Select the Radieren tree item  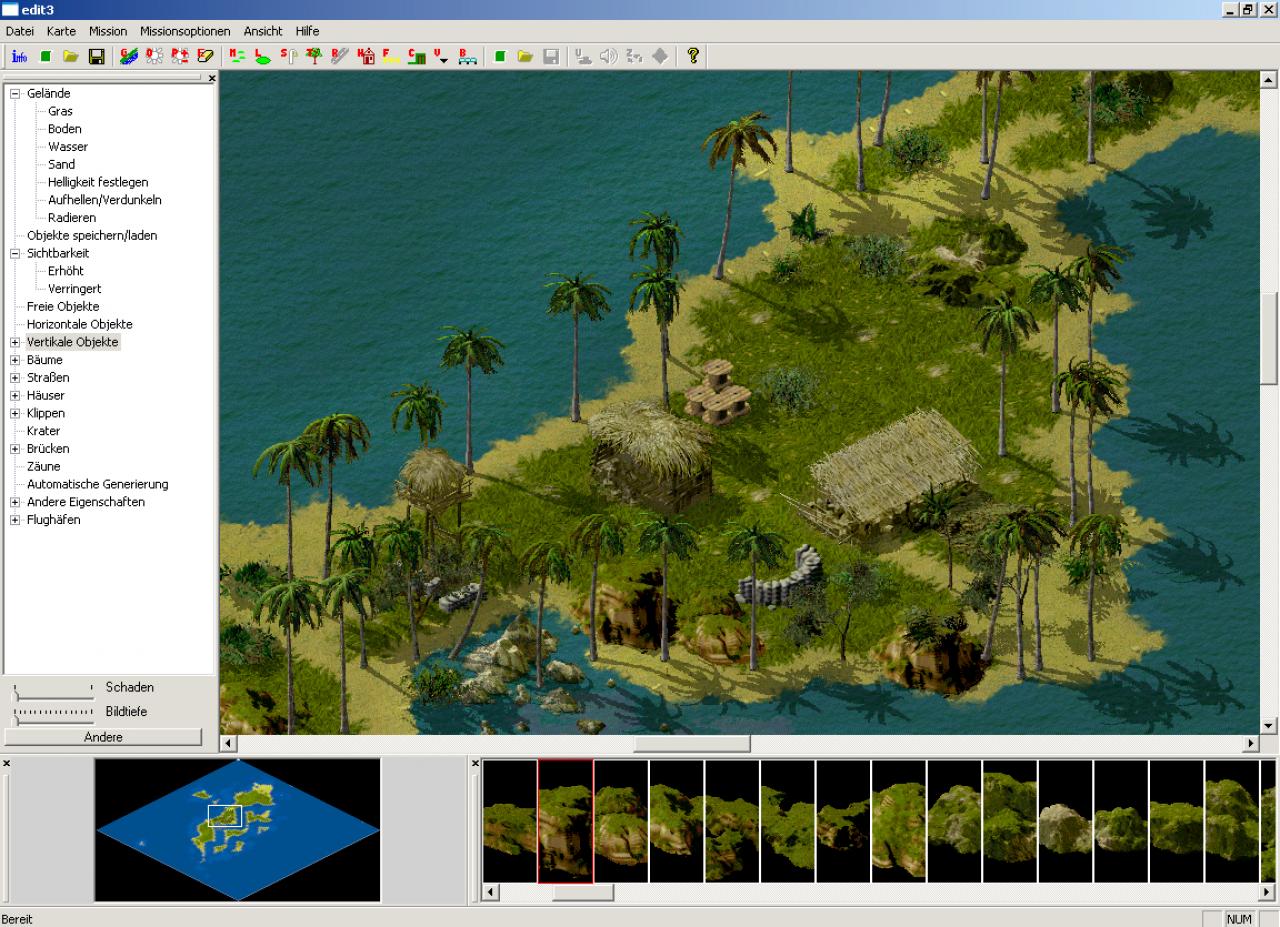72,218
